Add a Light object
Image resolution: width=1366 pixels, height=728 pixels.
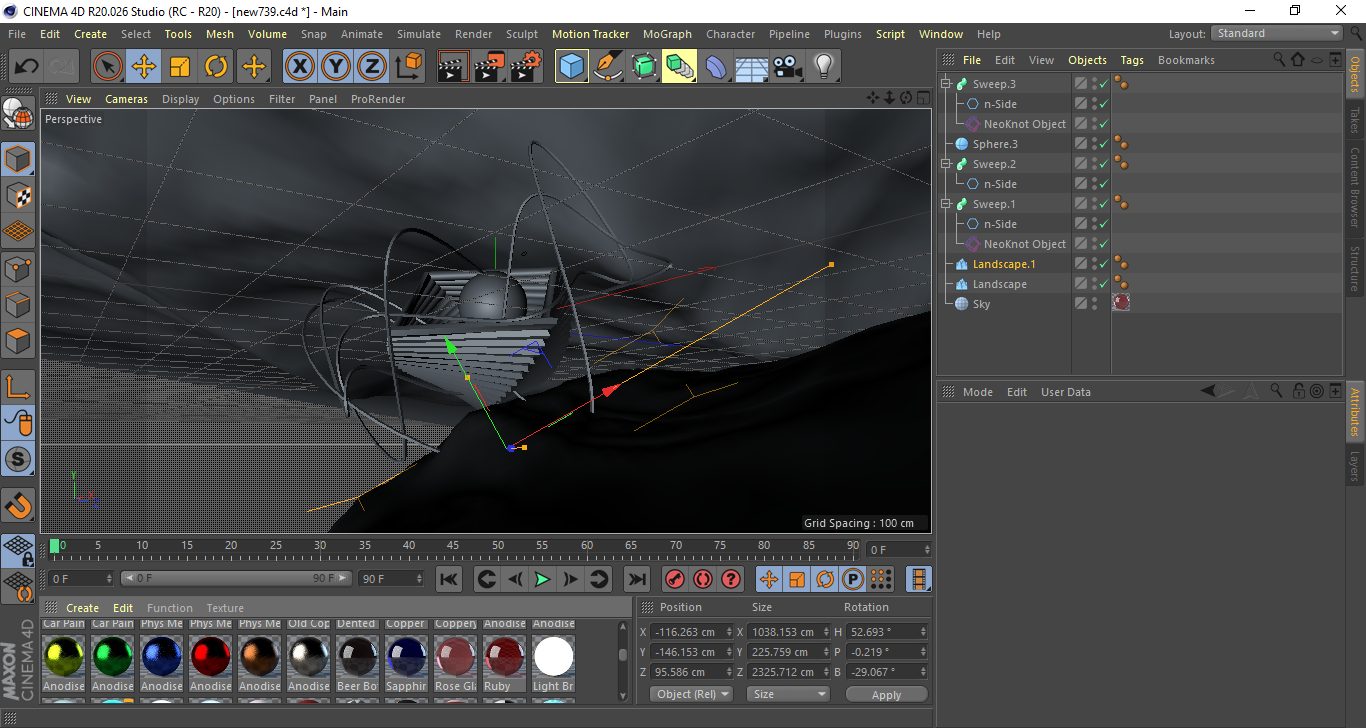(823, 67)
